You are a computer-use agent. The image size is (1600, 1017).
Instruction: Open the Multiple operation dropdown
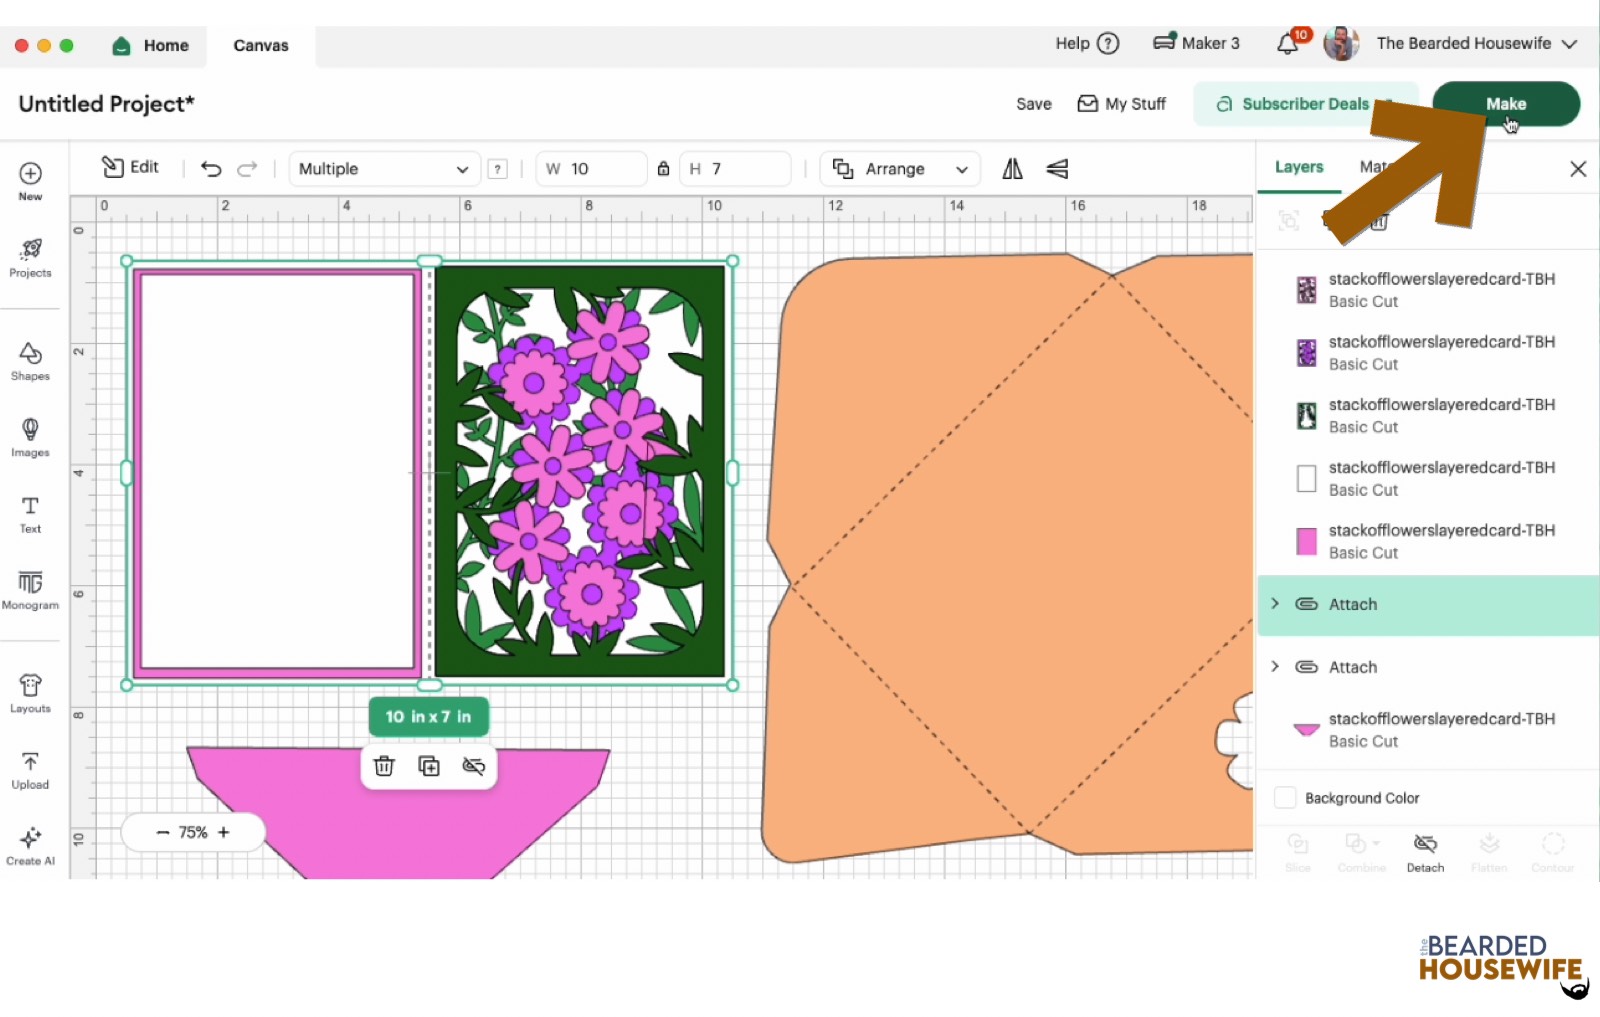(383, 169)
